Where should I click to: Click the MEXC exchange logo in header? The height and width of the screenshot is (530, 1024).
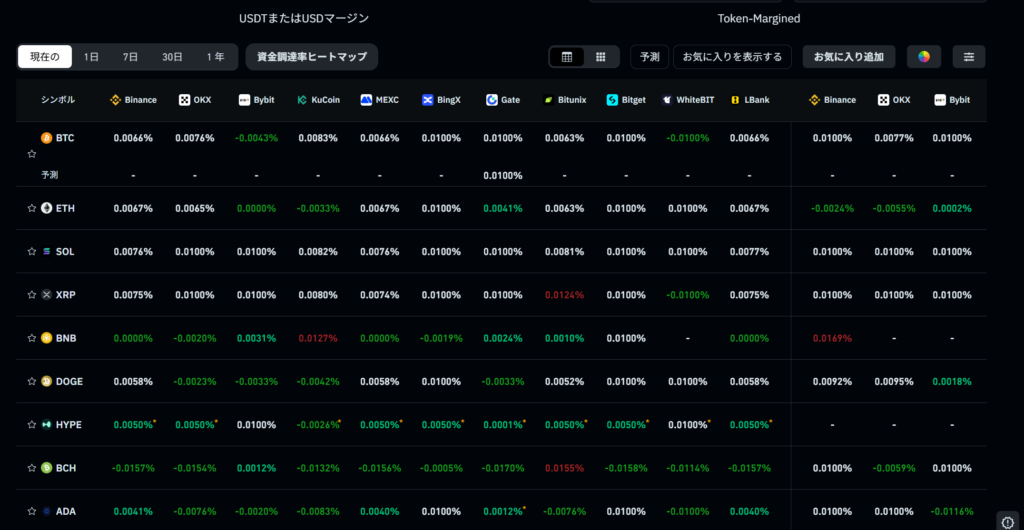click(x=366, y=100)
